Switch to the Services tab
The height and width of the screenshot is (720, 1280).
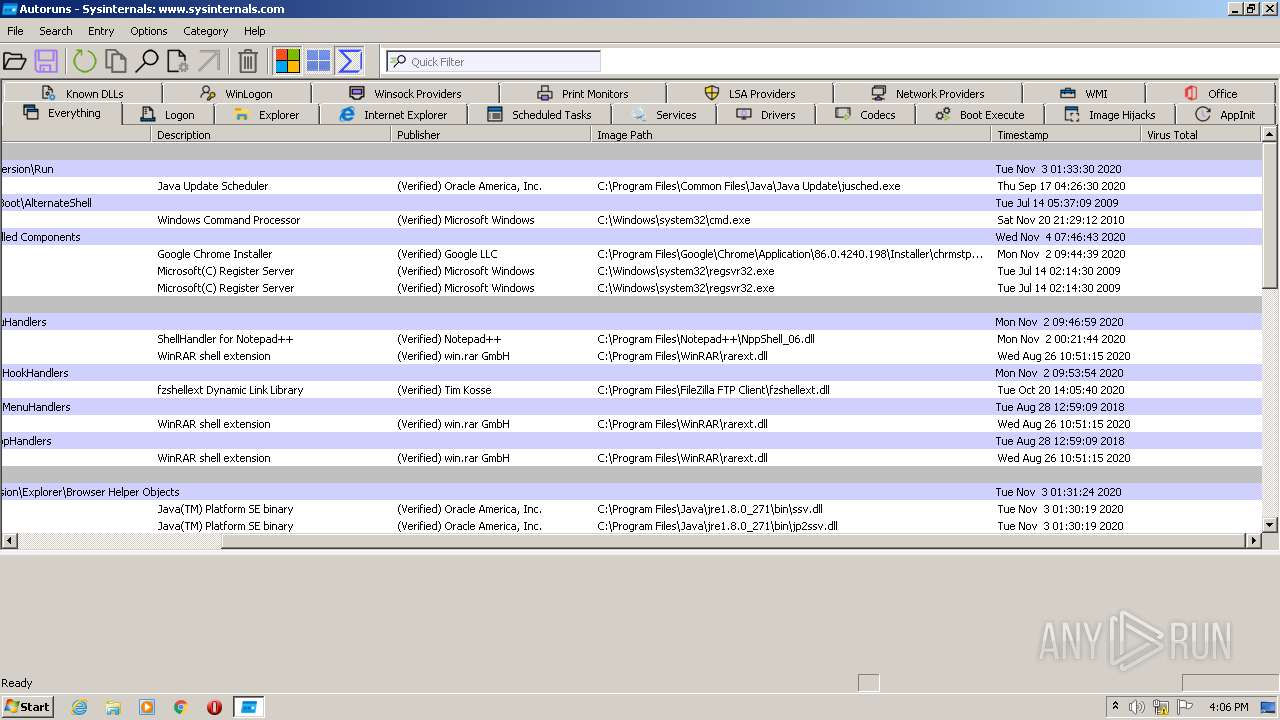(x=664, y=115)
